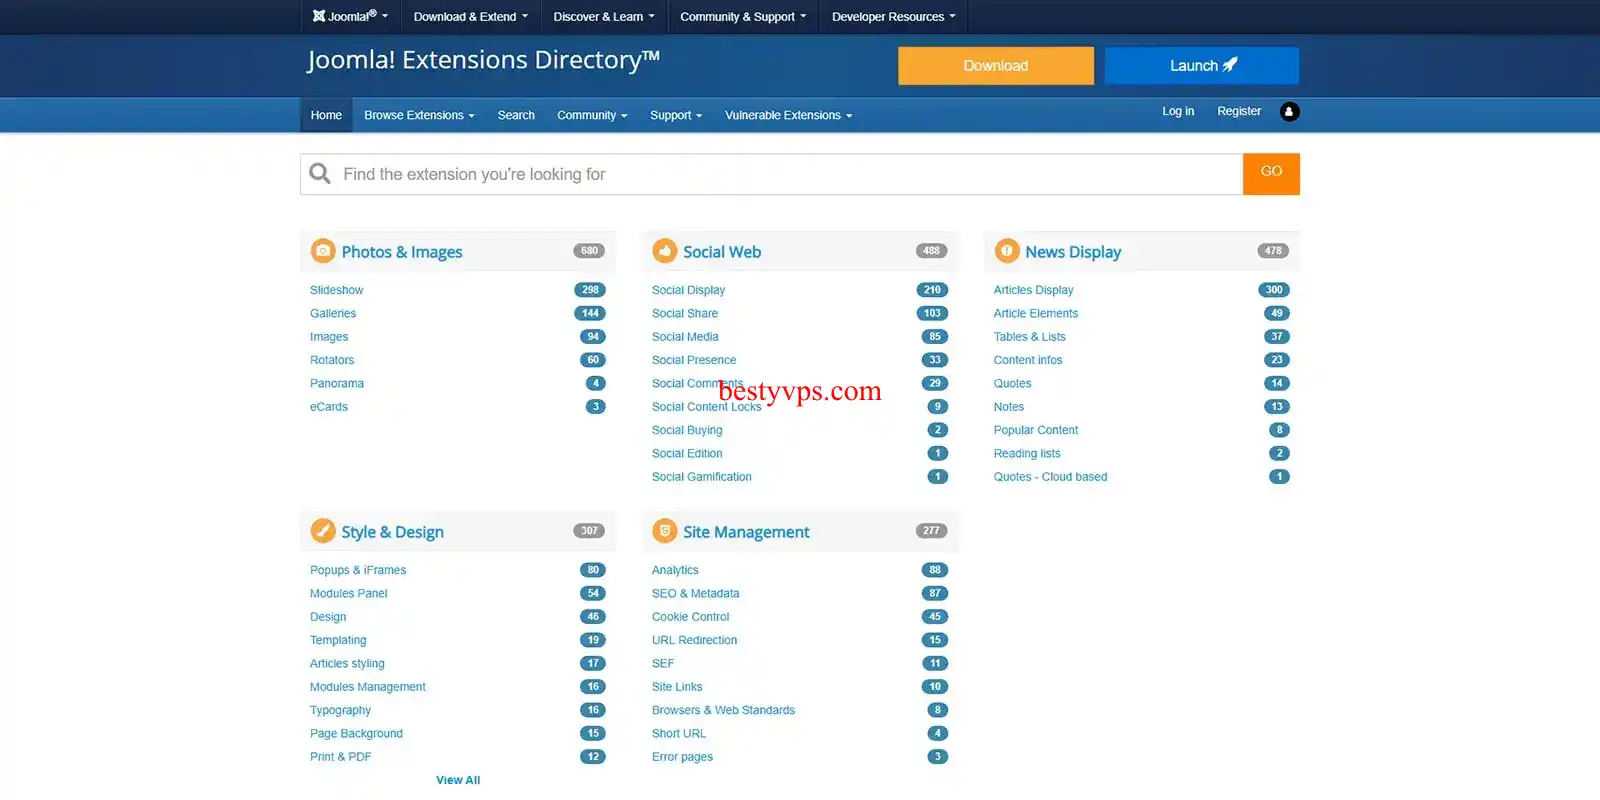The width and height of the screenshot is (1600, 800).
Task: Open Reading lists subcategory
Action: coord(1027,454)
